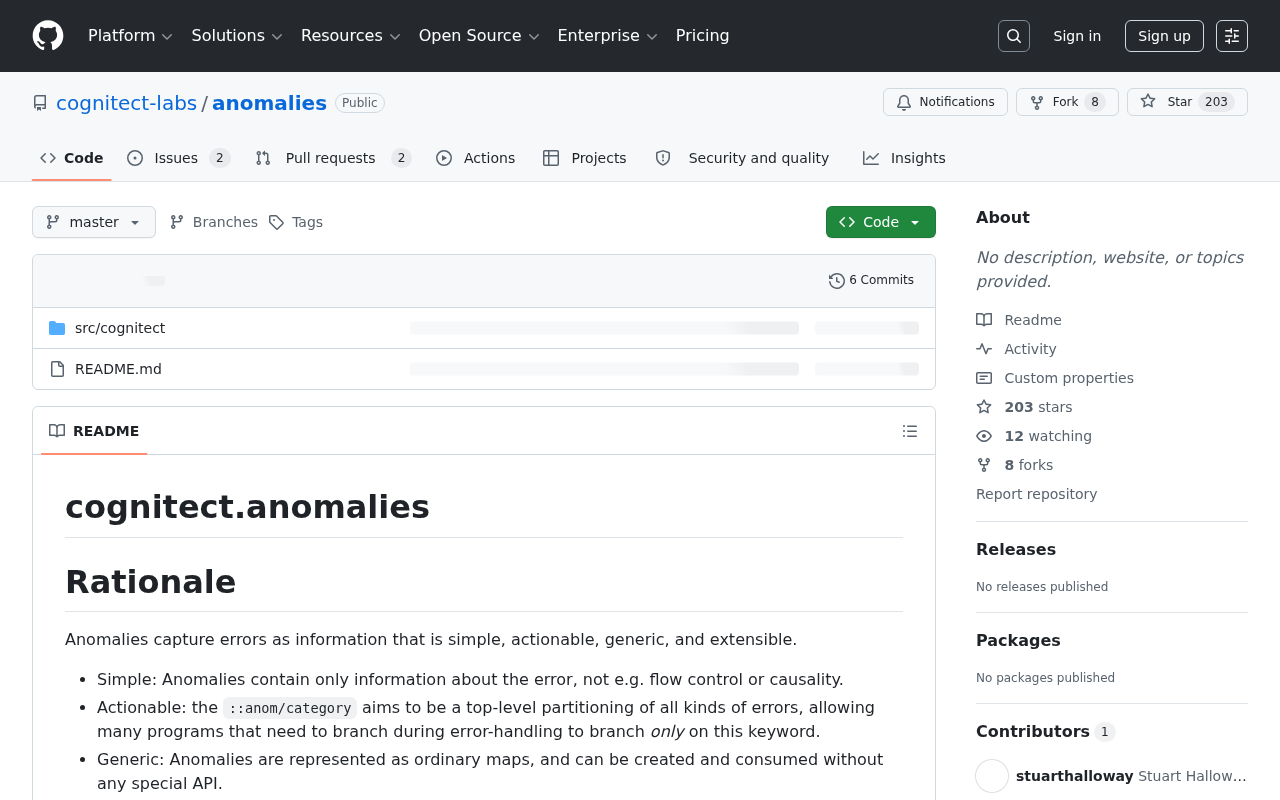
Task: Expand the Open Source menu
Action: click(479, 36)
